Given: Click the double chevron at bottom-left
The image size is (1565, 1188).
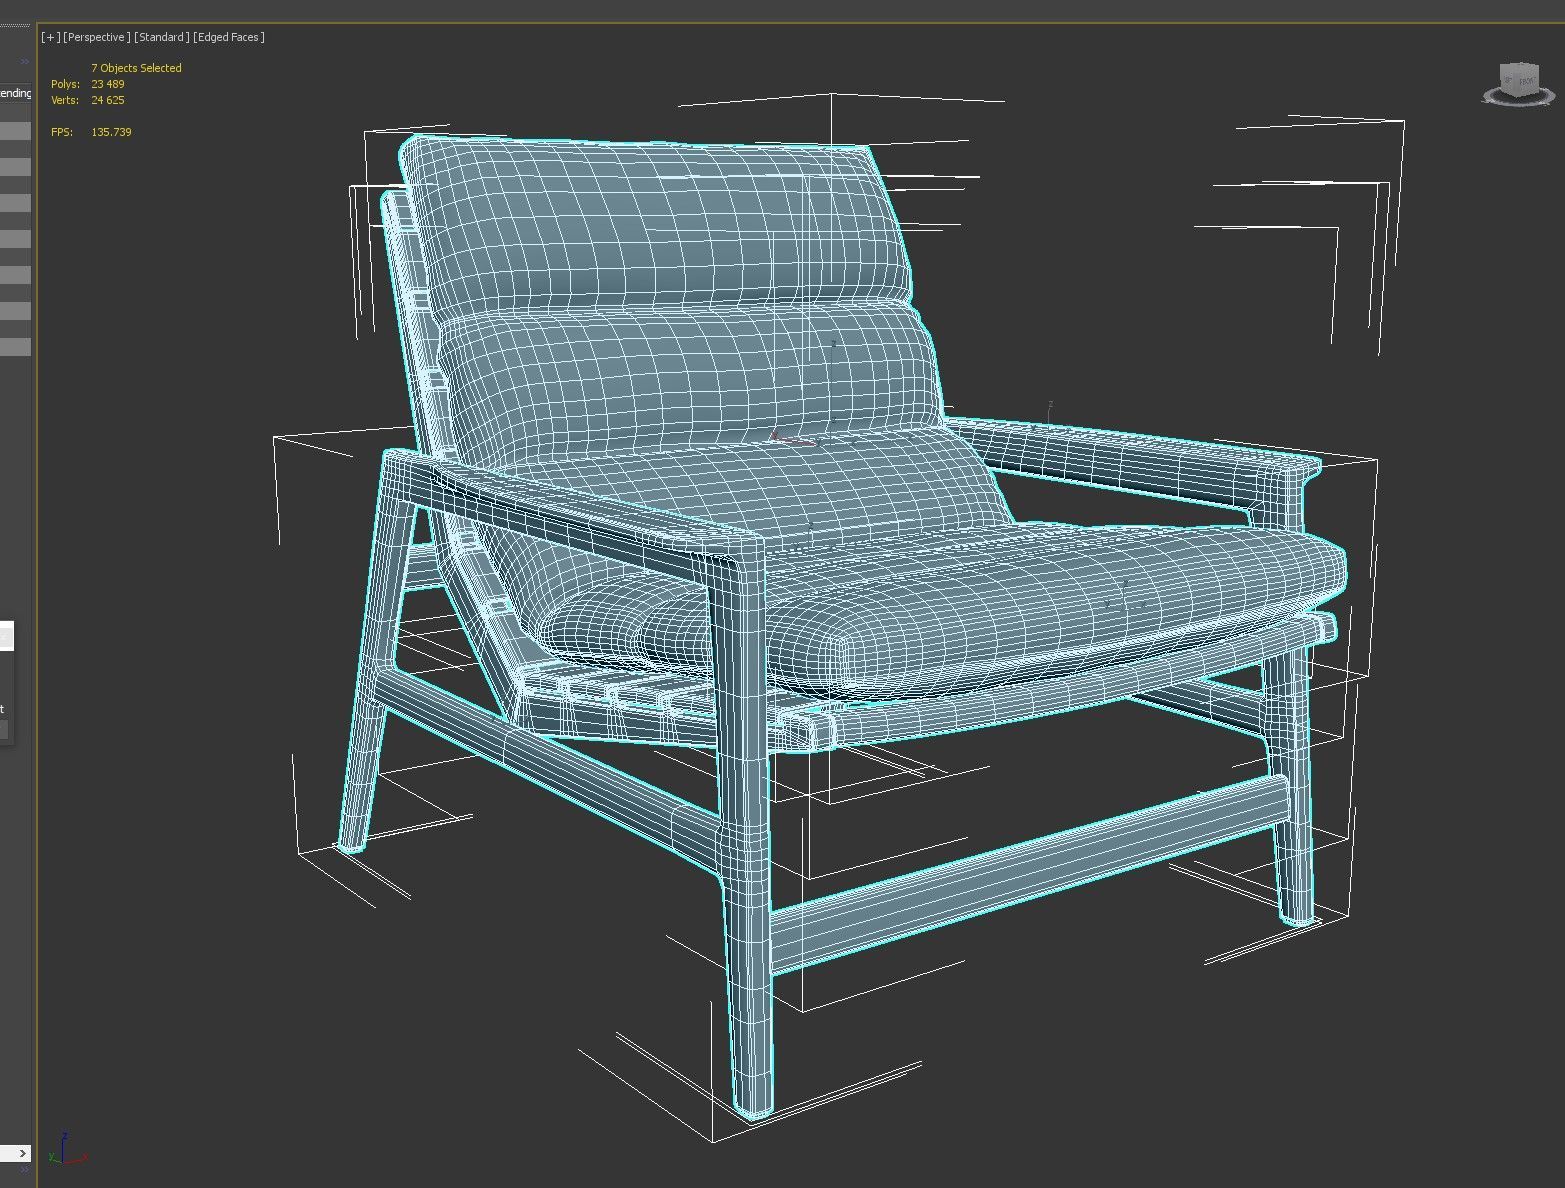Looking at the screenshot, I should coord(25,1169).
